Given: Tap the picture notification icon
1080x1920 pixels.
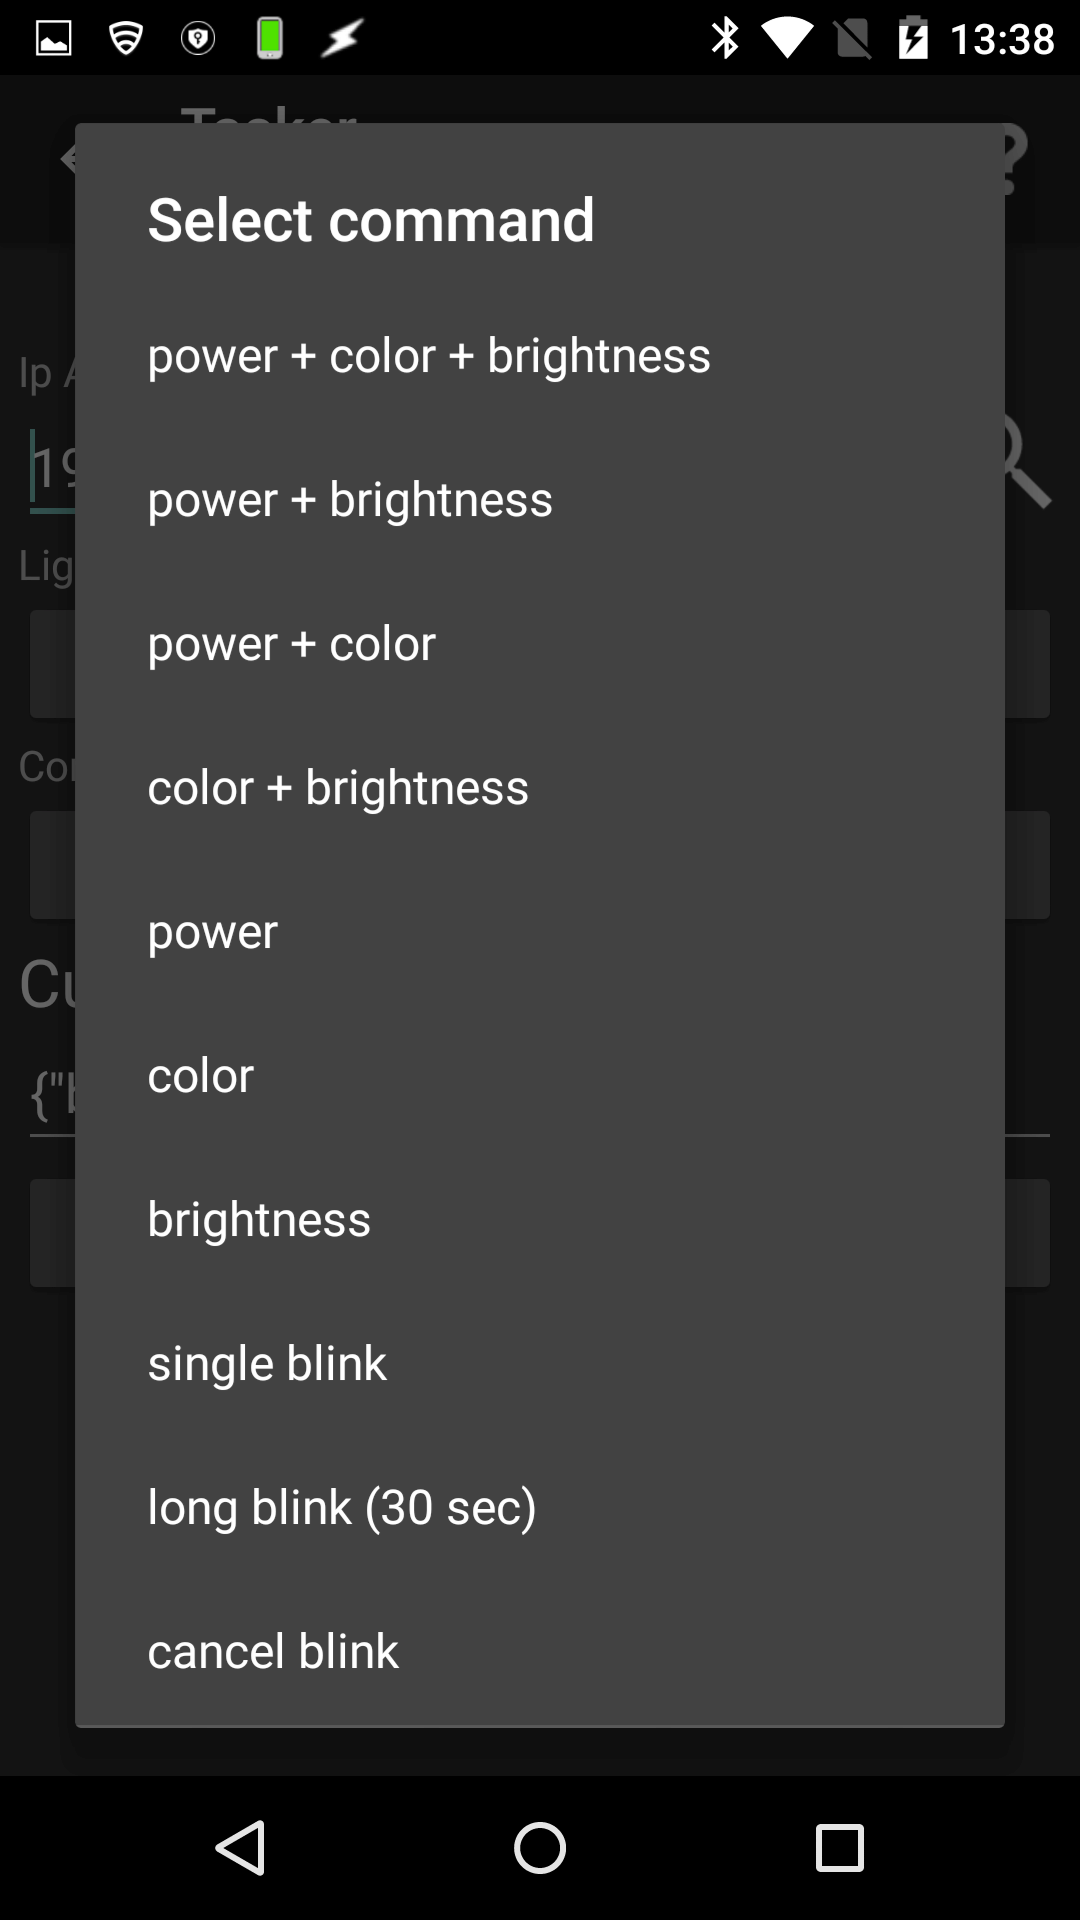Looking at the screenshot, I should click(x=54, y=38).
